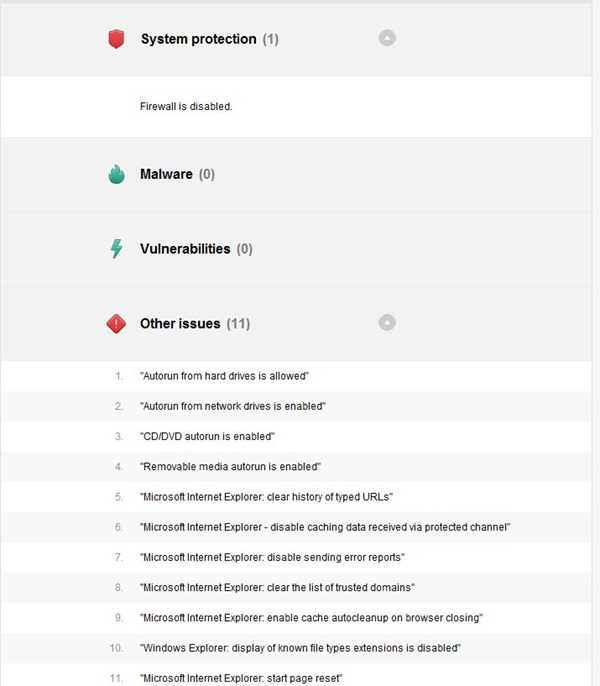Click 'Removable media autorun is enabled' issue
Viewport: 600px width, 686px height.
(230, 467)
